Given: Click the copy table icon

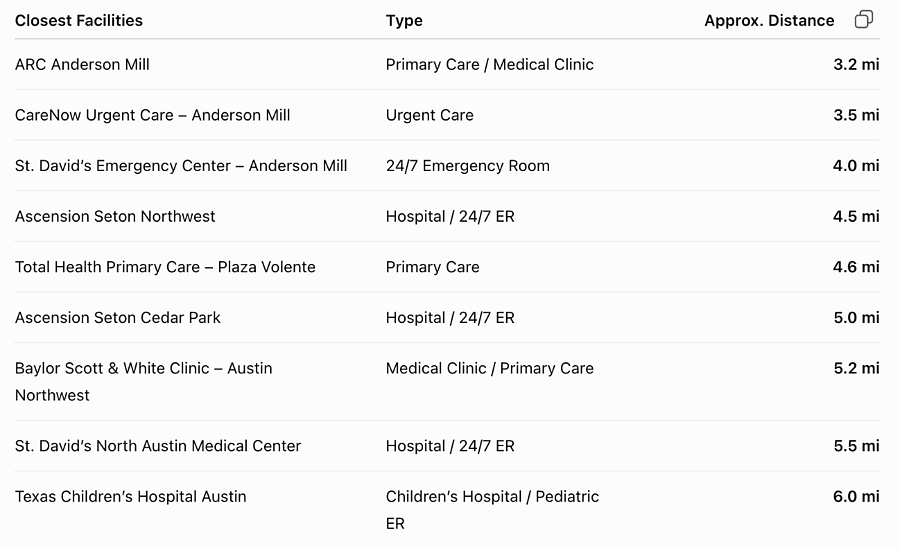Looking at the screenshot, I should [864, 20].
